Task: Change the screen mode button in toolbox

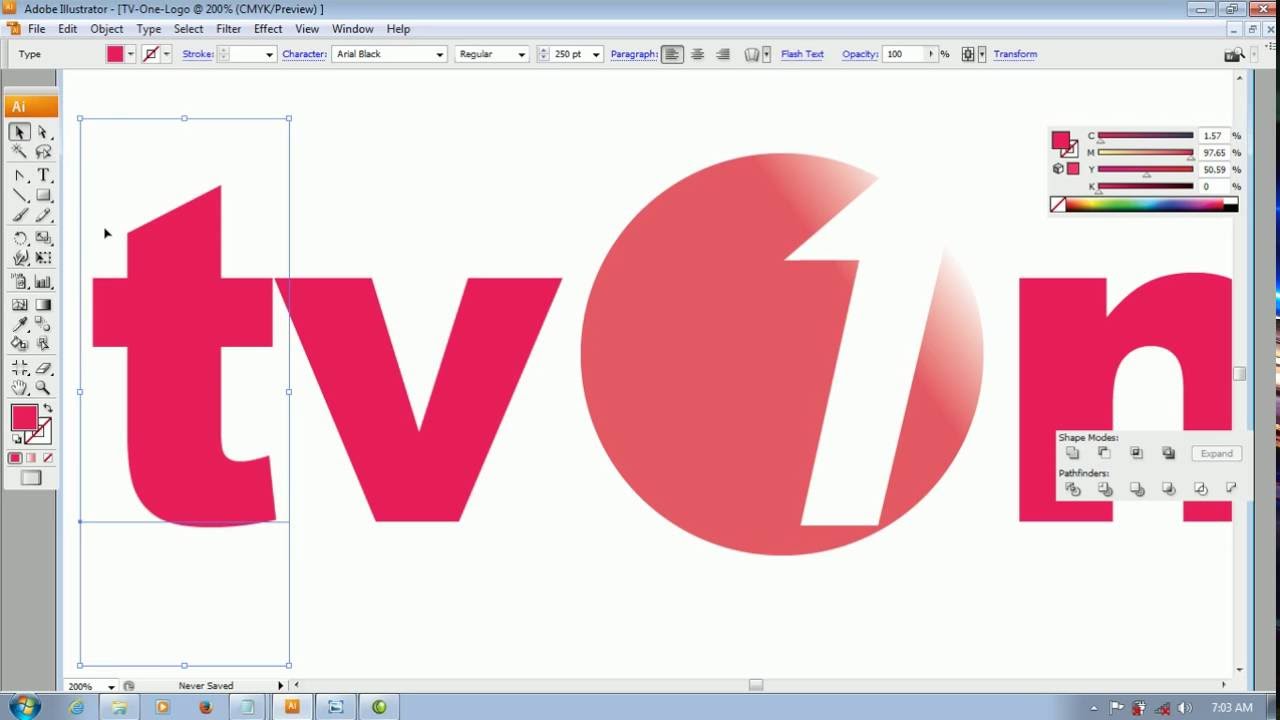Action: click(x=32, y=478)
